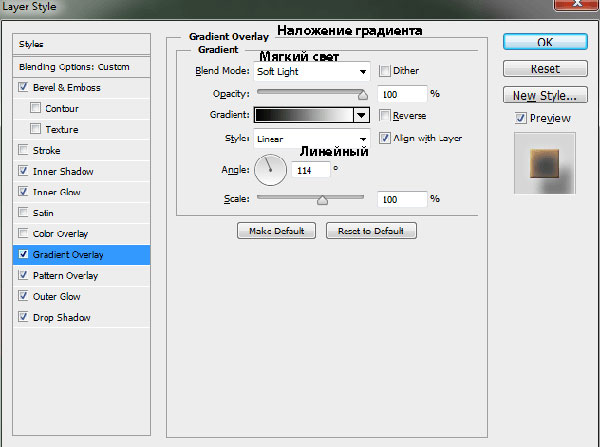Screen dimensions: 600x447
Task: Enable the Color Overlay checkbox
Action: coord(23,233)
